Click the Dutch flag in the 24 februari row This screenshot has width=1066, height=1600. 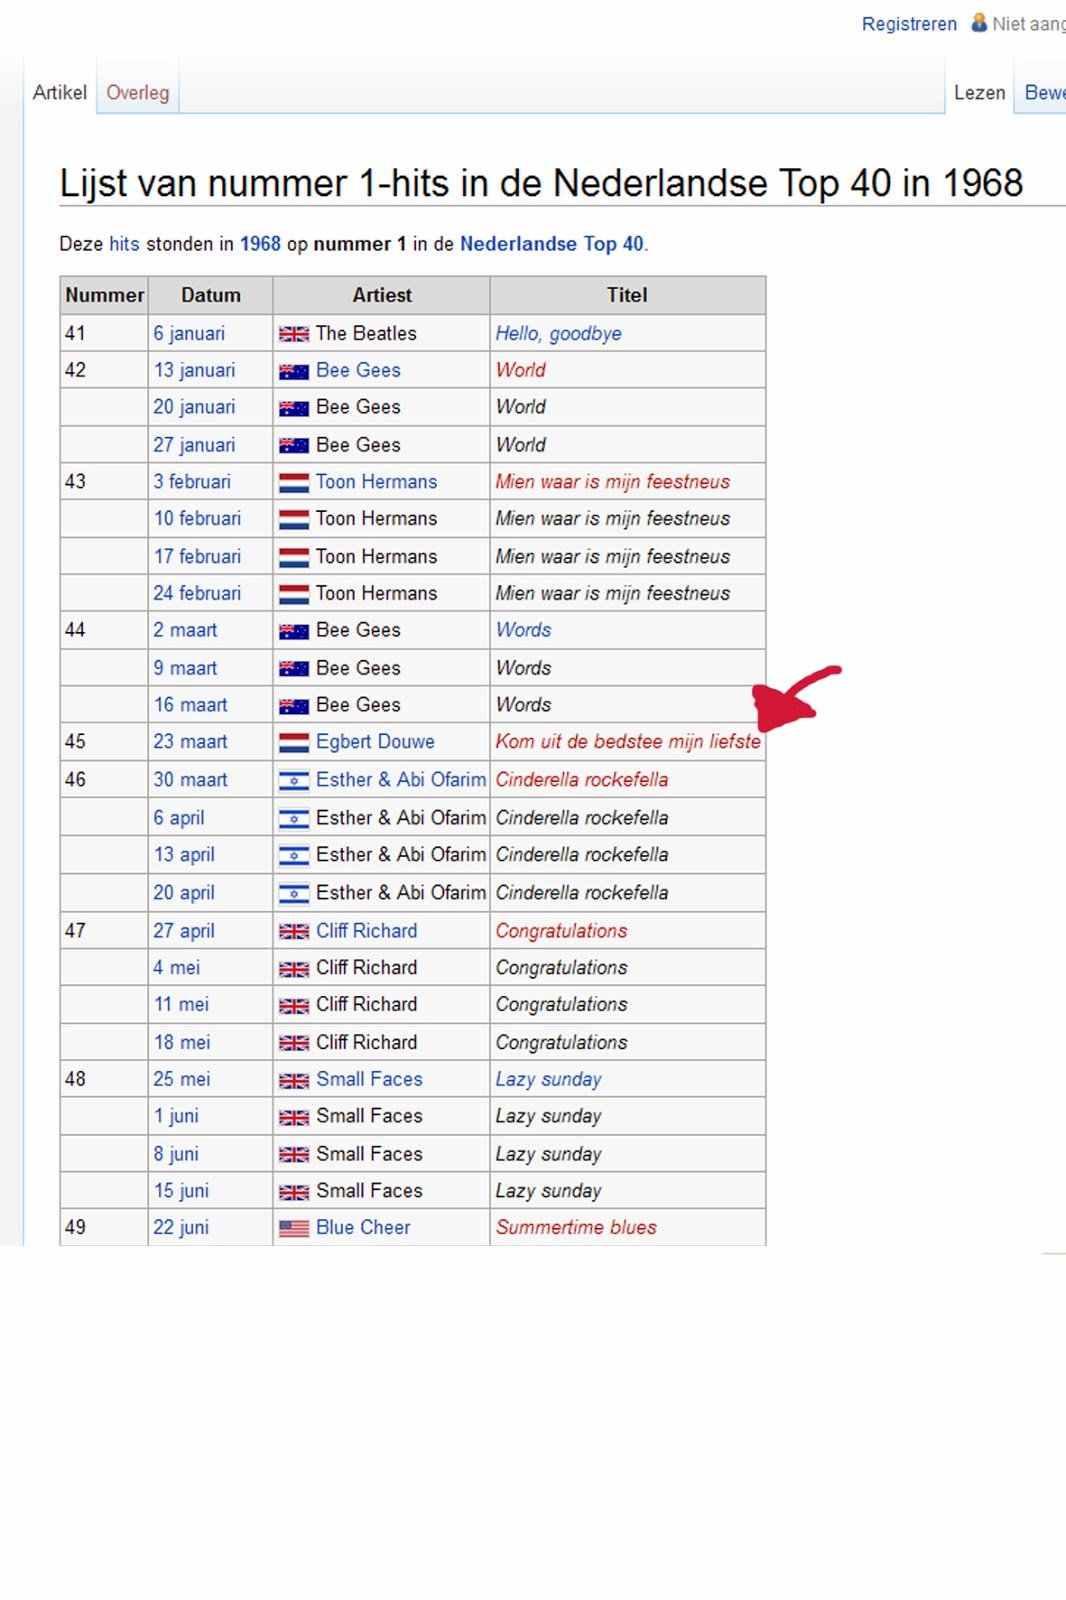point(294,594)
